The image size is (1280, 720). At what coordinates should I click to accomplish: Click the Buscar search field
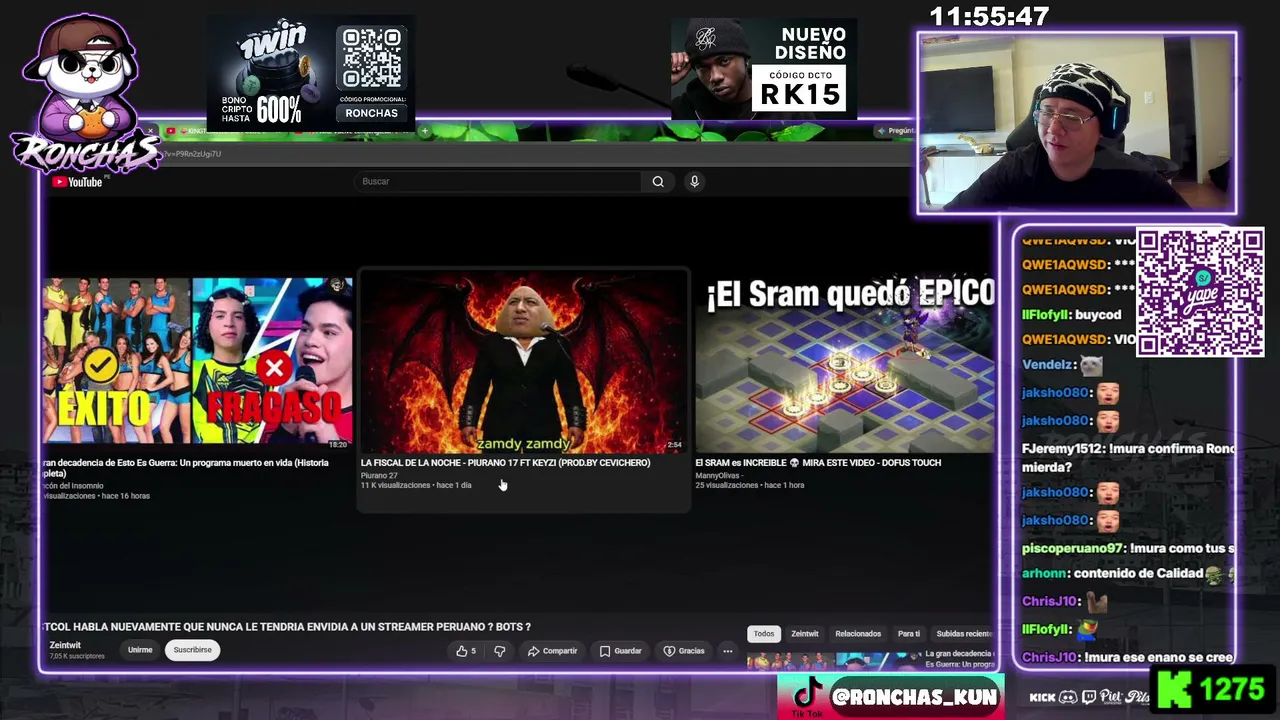pos(498,181)
